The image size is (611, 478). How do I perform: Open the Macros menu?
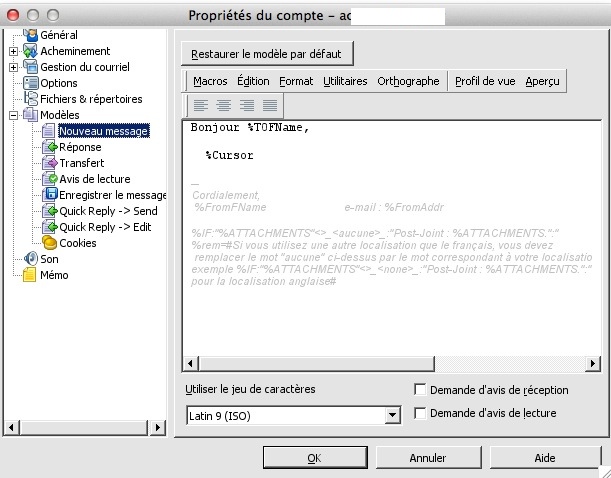[x=209, y=81]
